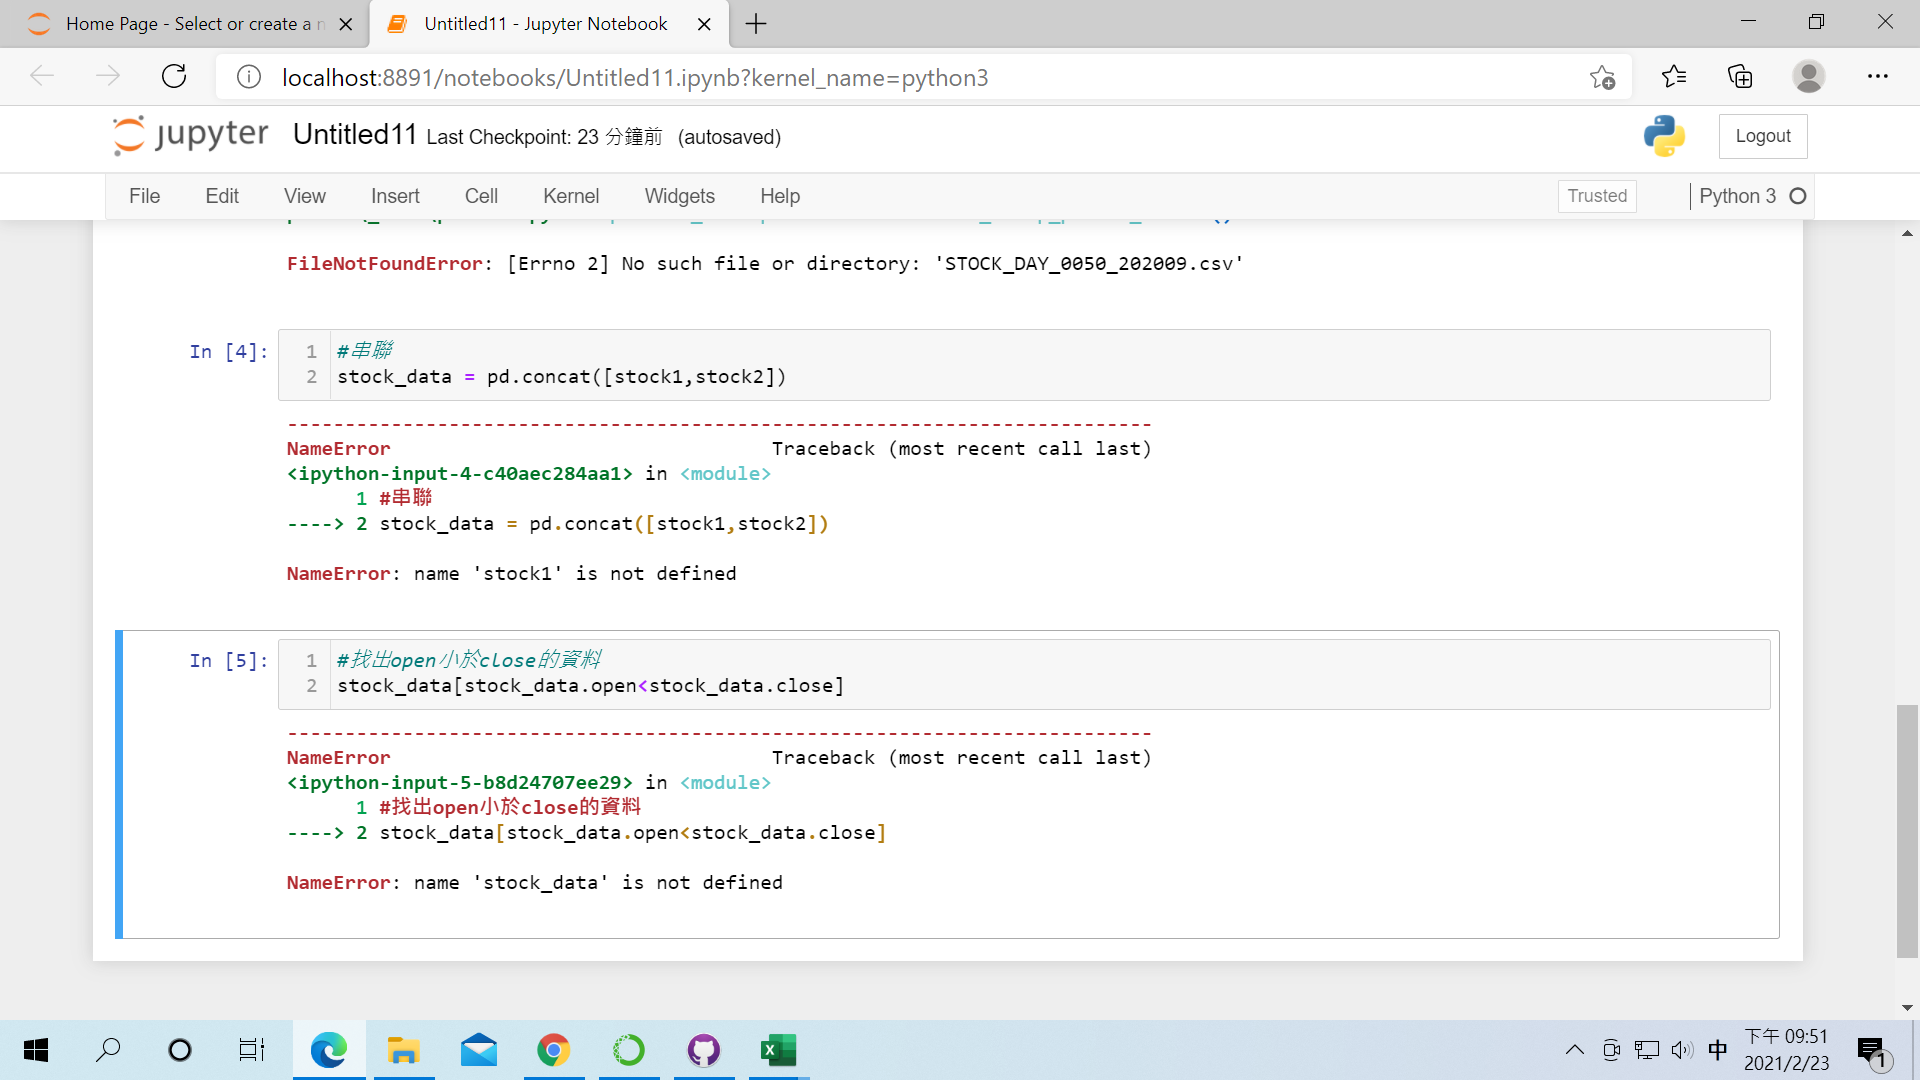Close the Home Page tab
Image resolution: width=1920 pixels, height=1080 pixels.
point(346,24)
